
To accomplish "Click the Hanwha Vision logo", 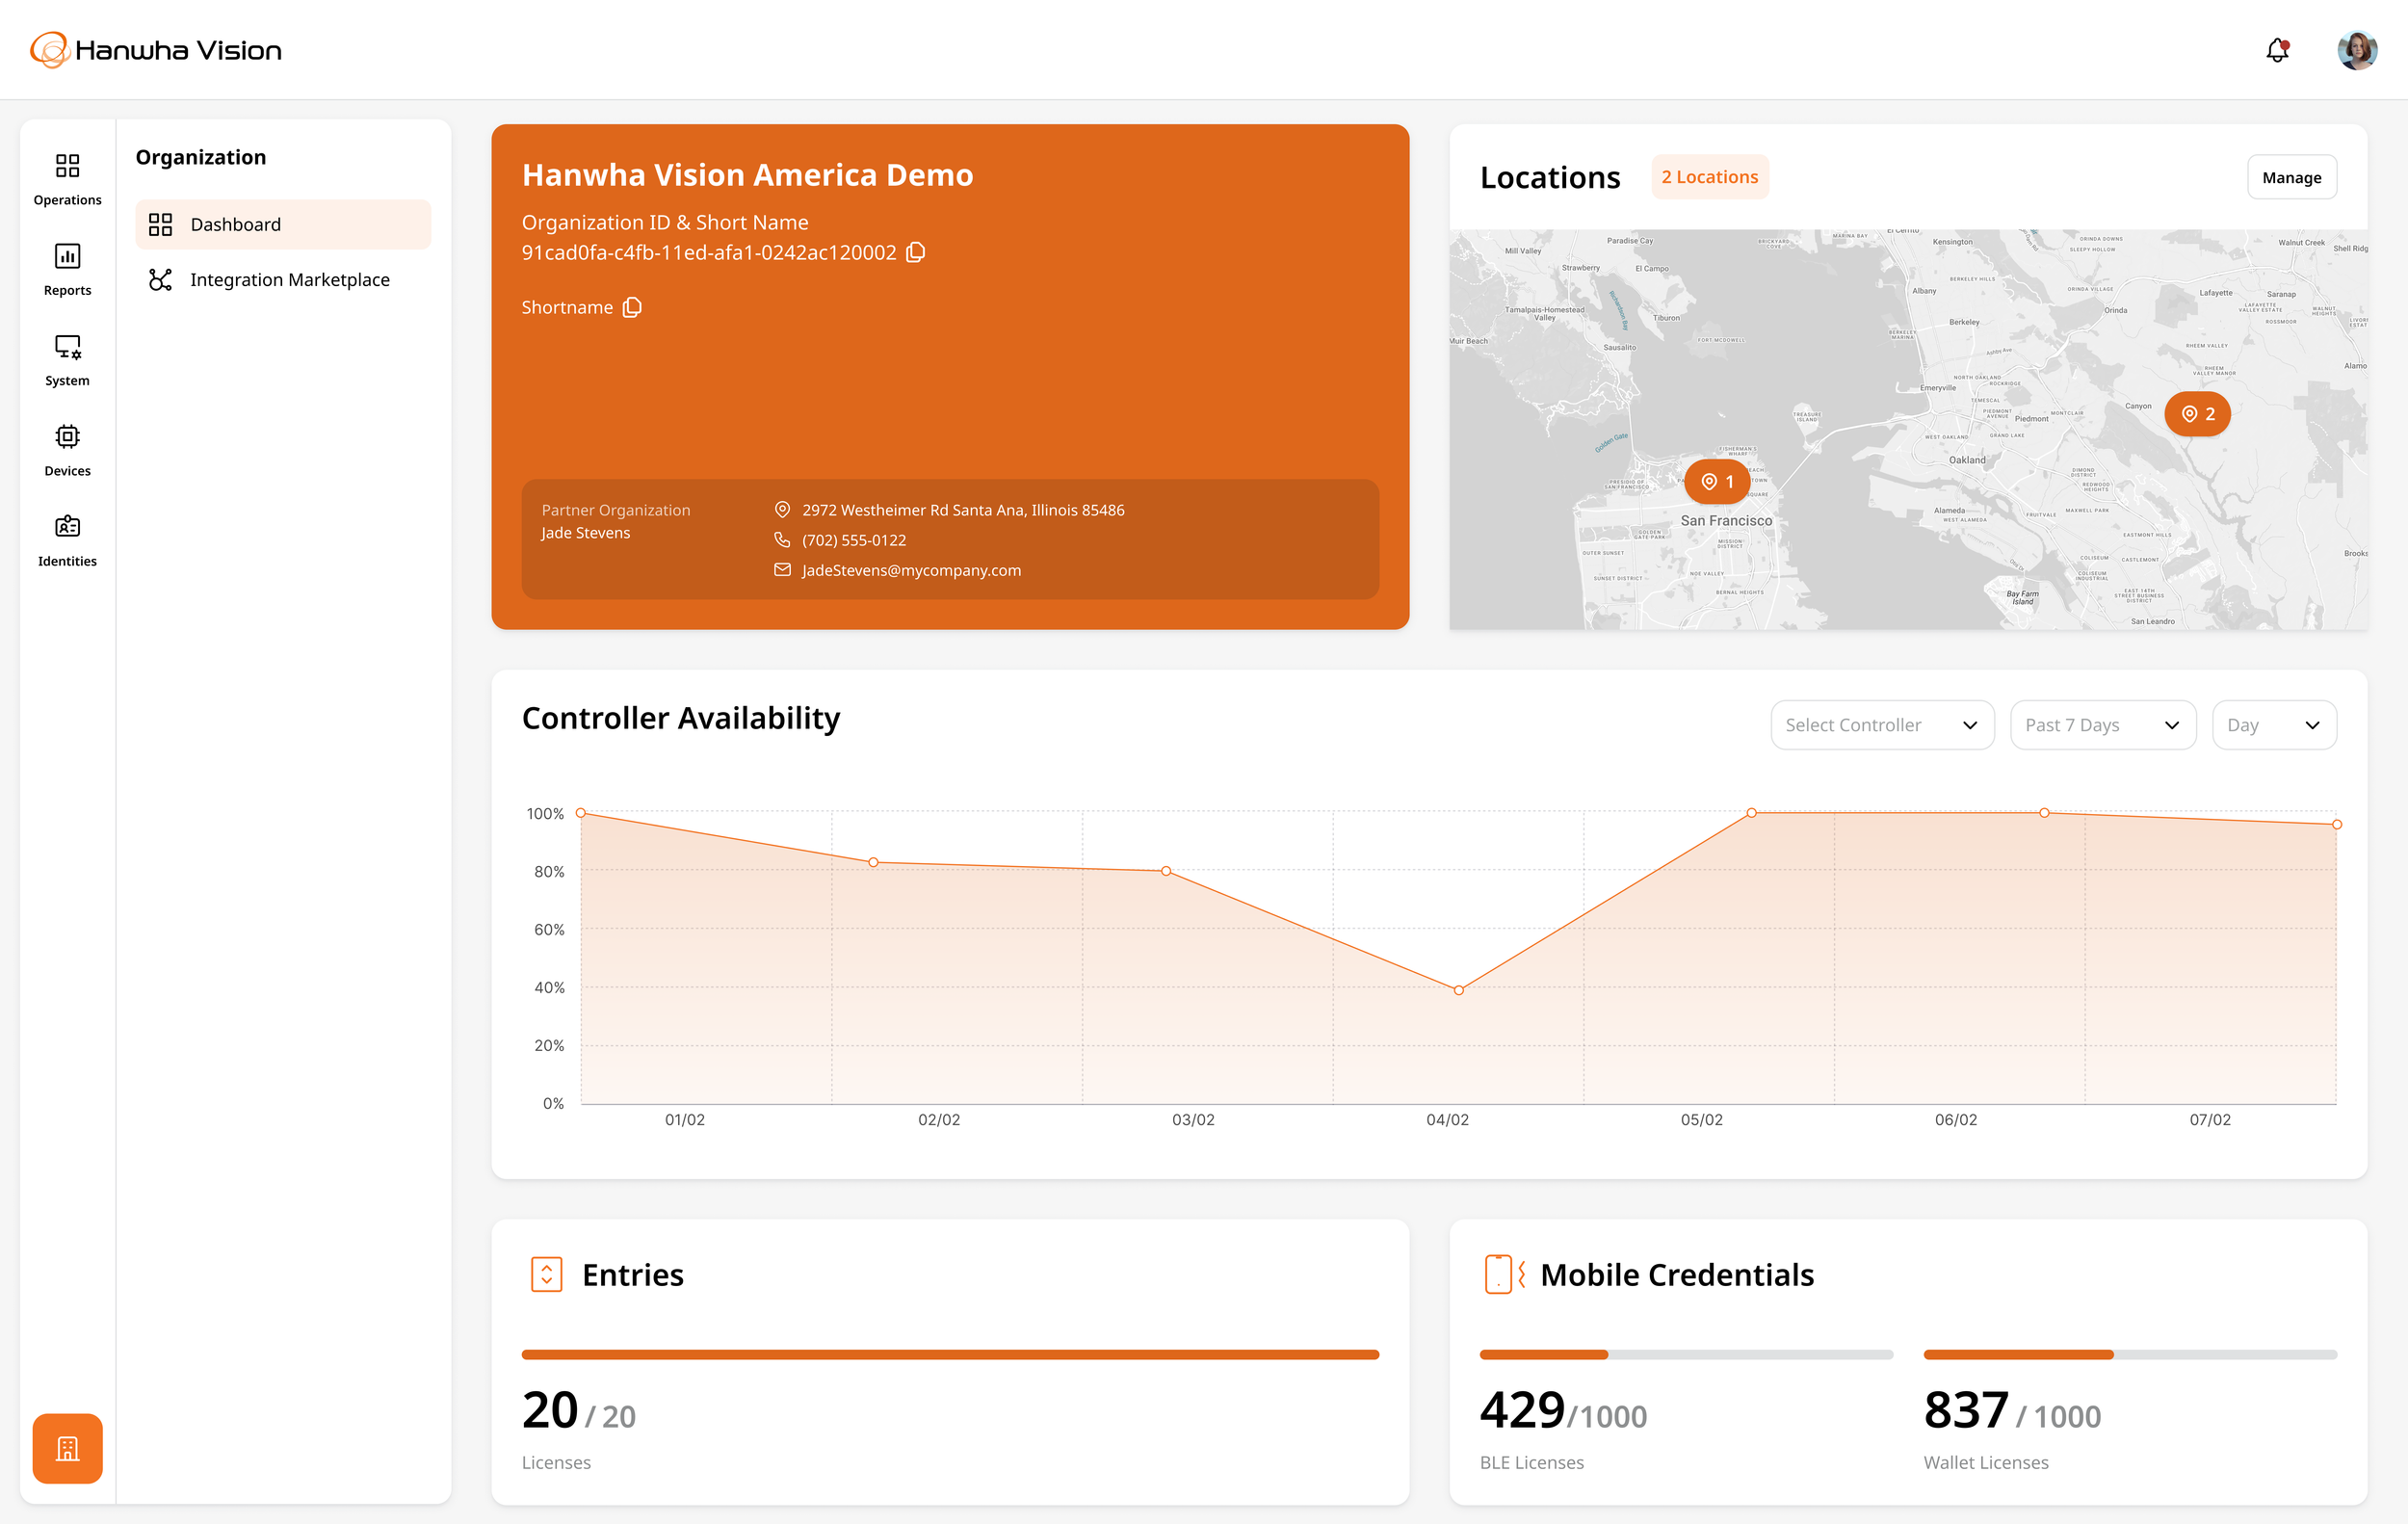I will coord(156,50).
